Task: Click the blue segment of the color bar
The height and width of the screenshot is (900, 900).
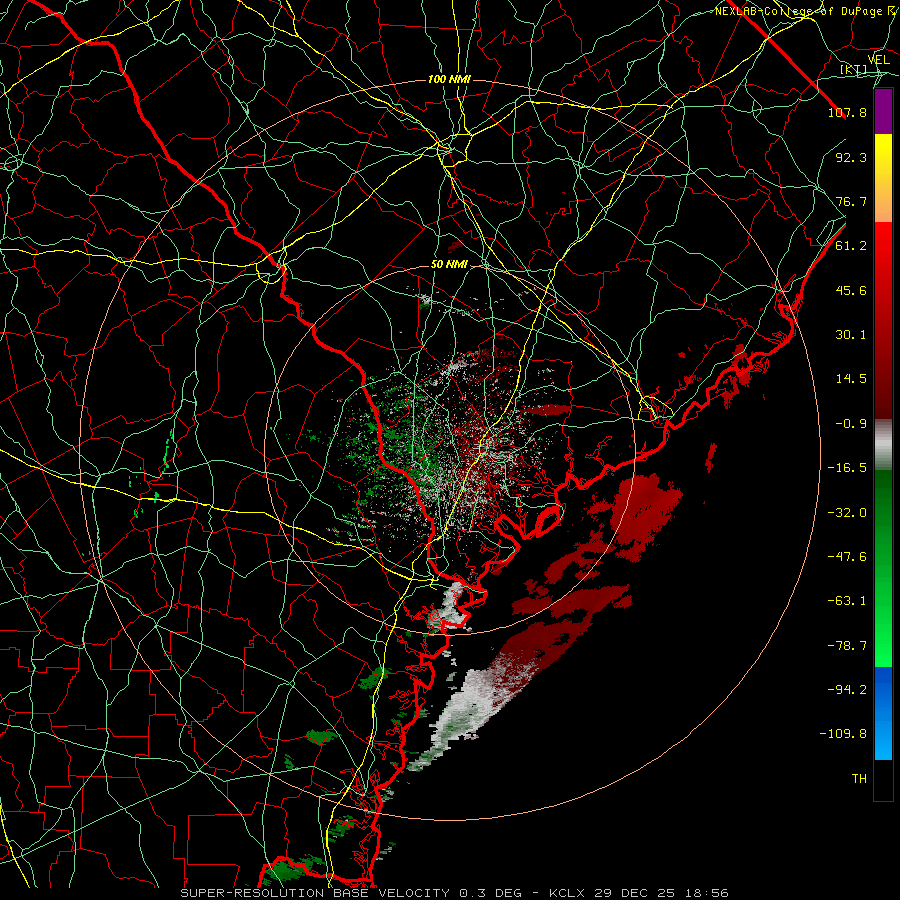Action: (x=883, y=713)
